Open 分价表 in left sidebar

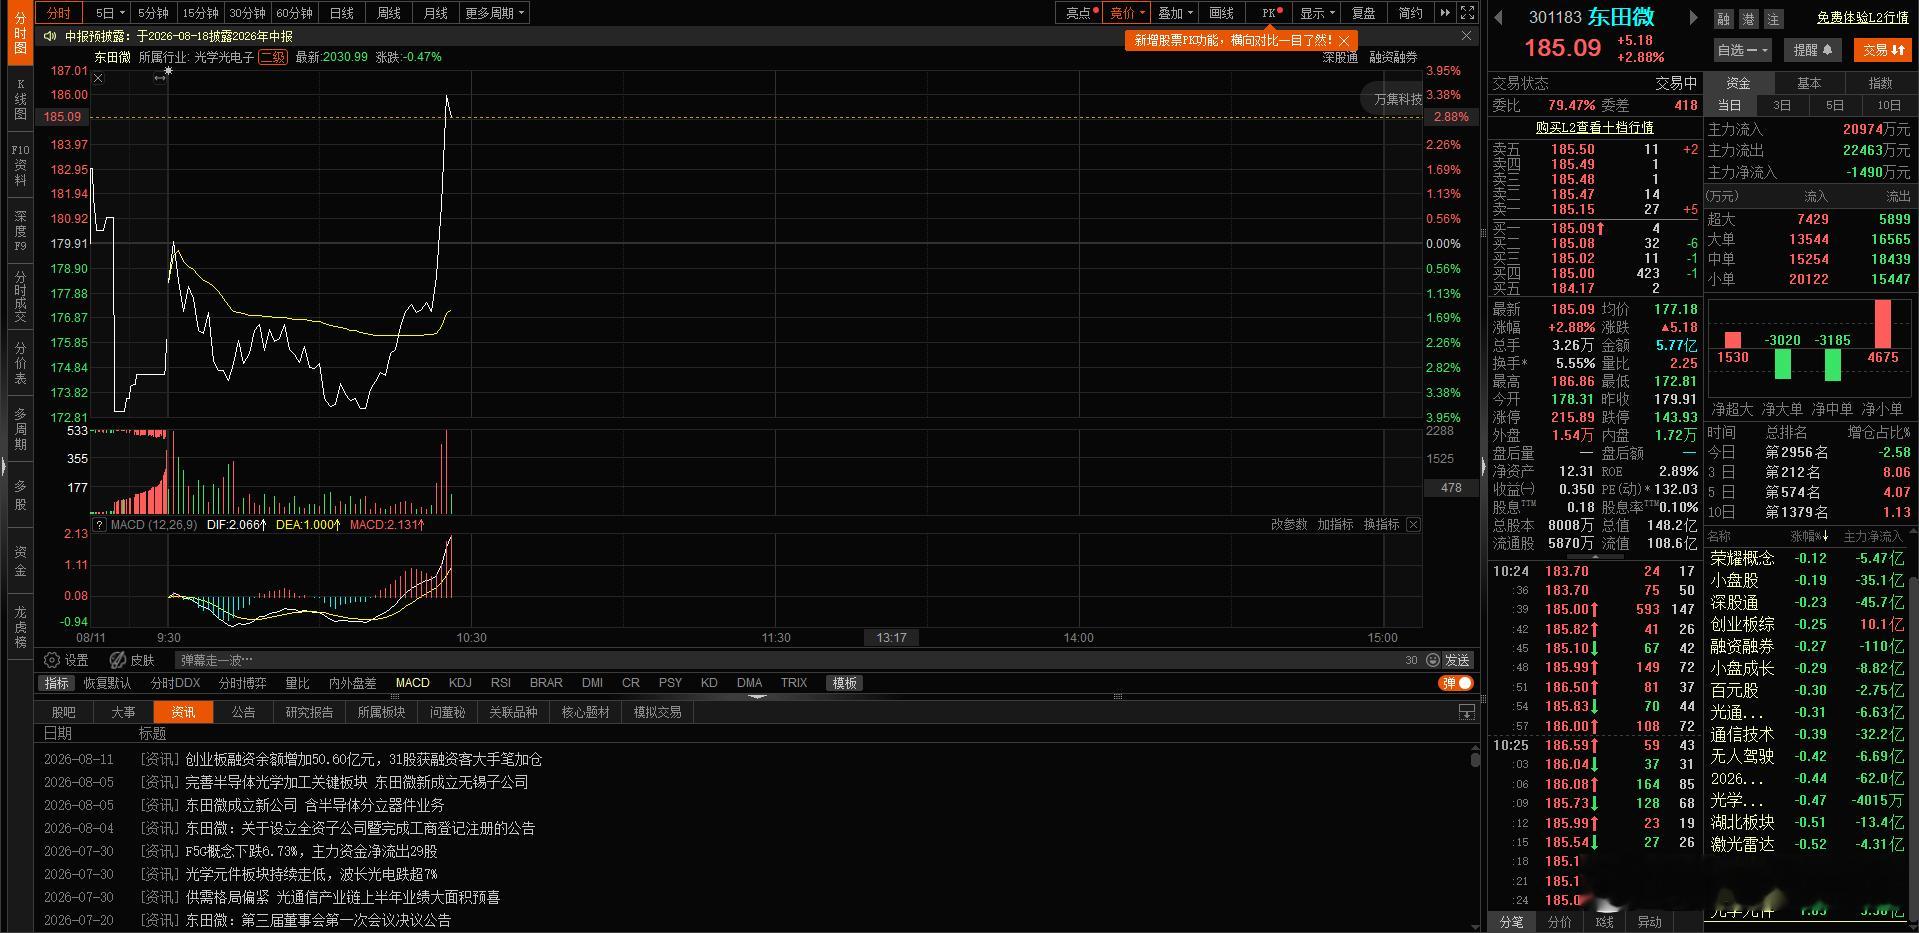coord(20,363)
